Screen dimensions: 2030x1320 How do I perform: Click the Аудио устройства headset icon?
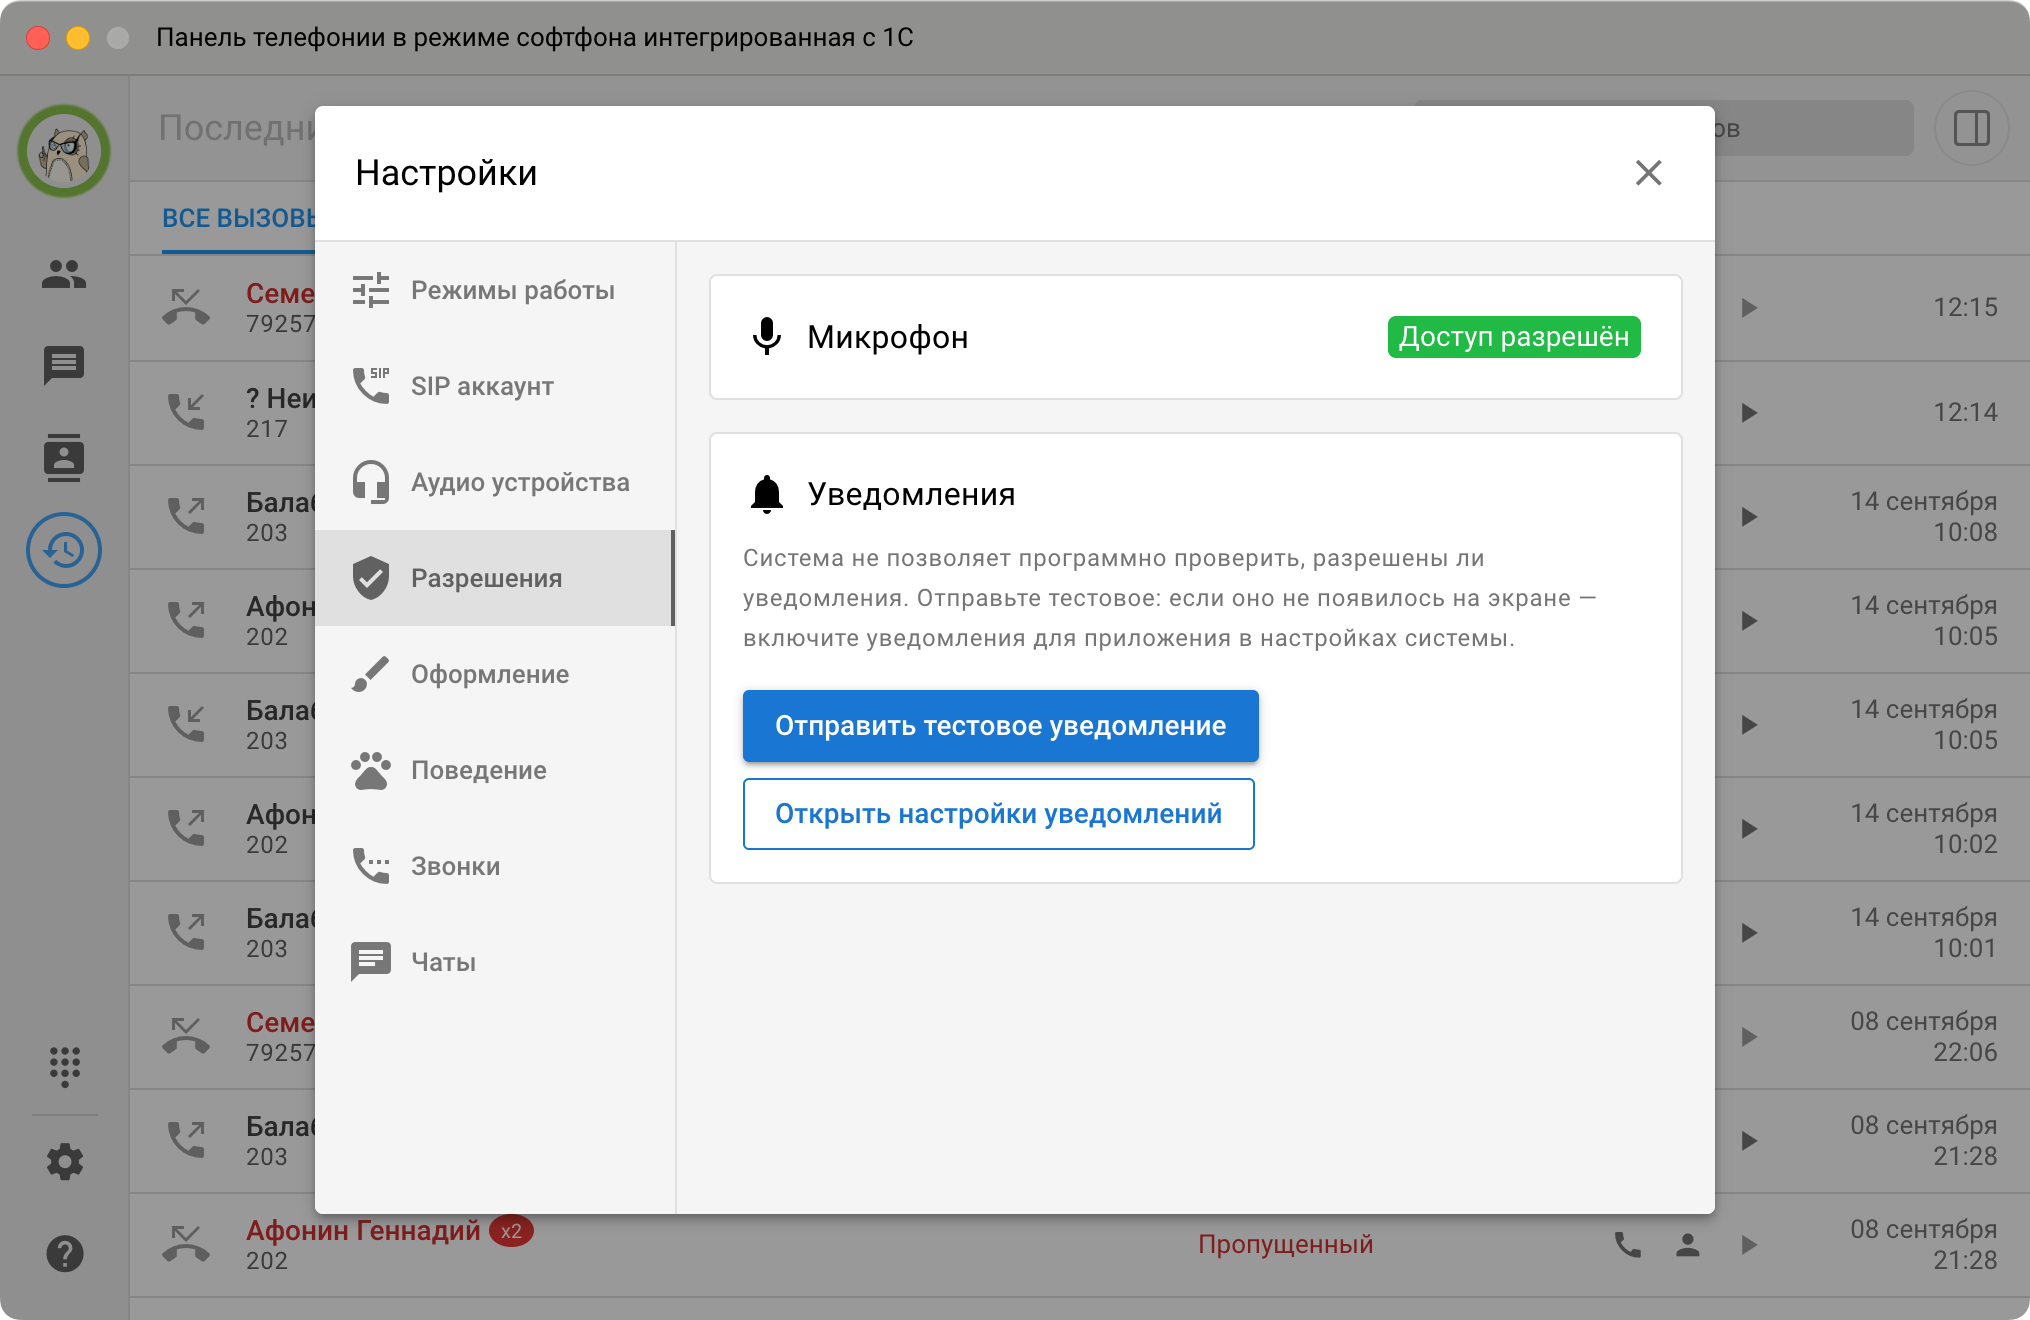click(371, 482)
